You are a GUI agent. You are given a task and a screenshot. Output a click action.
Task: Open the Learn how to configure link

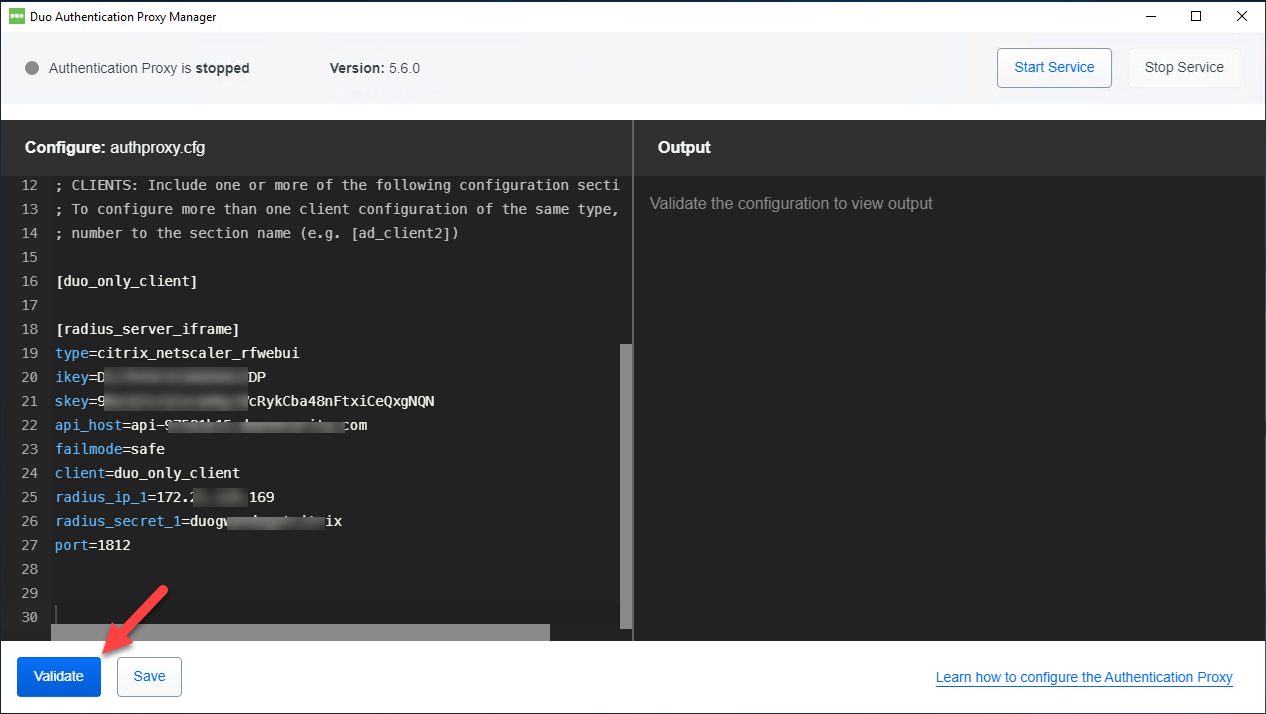[x=1084, y=677]
